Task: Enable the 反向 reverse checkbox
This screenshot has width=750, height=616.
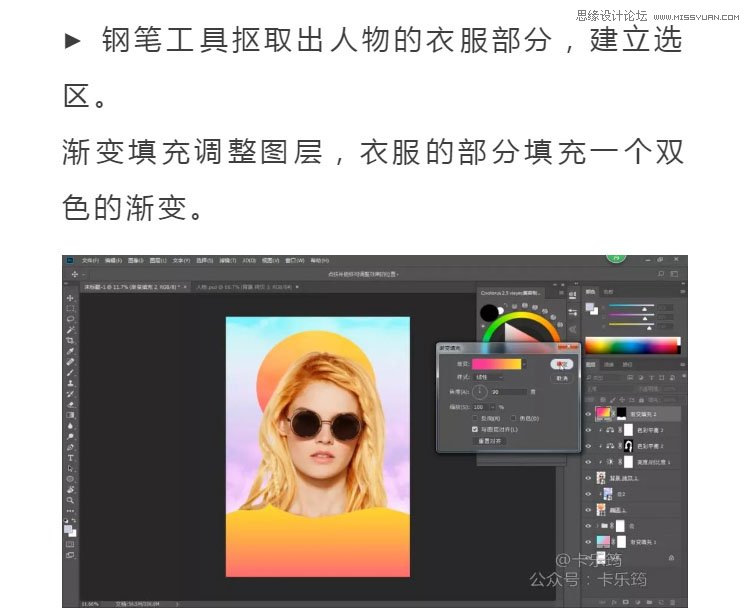Action: click(x=476, y=418)
